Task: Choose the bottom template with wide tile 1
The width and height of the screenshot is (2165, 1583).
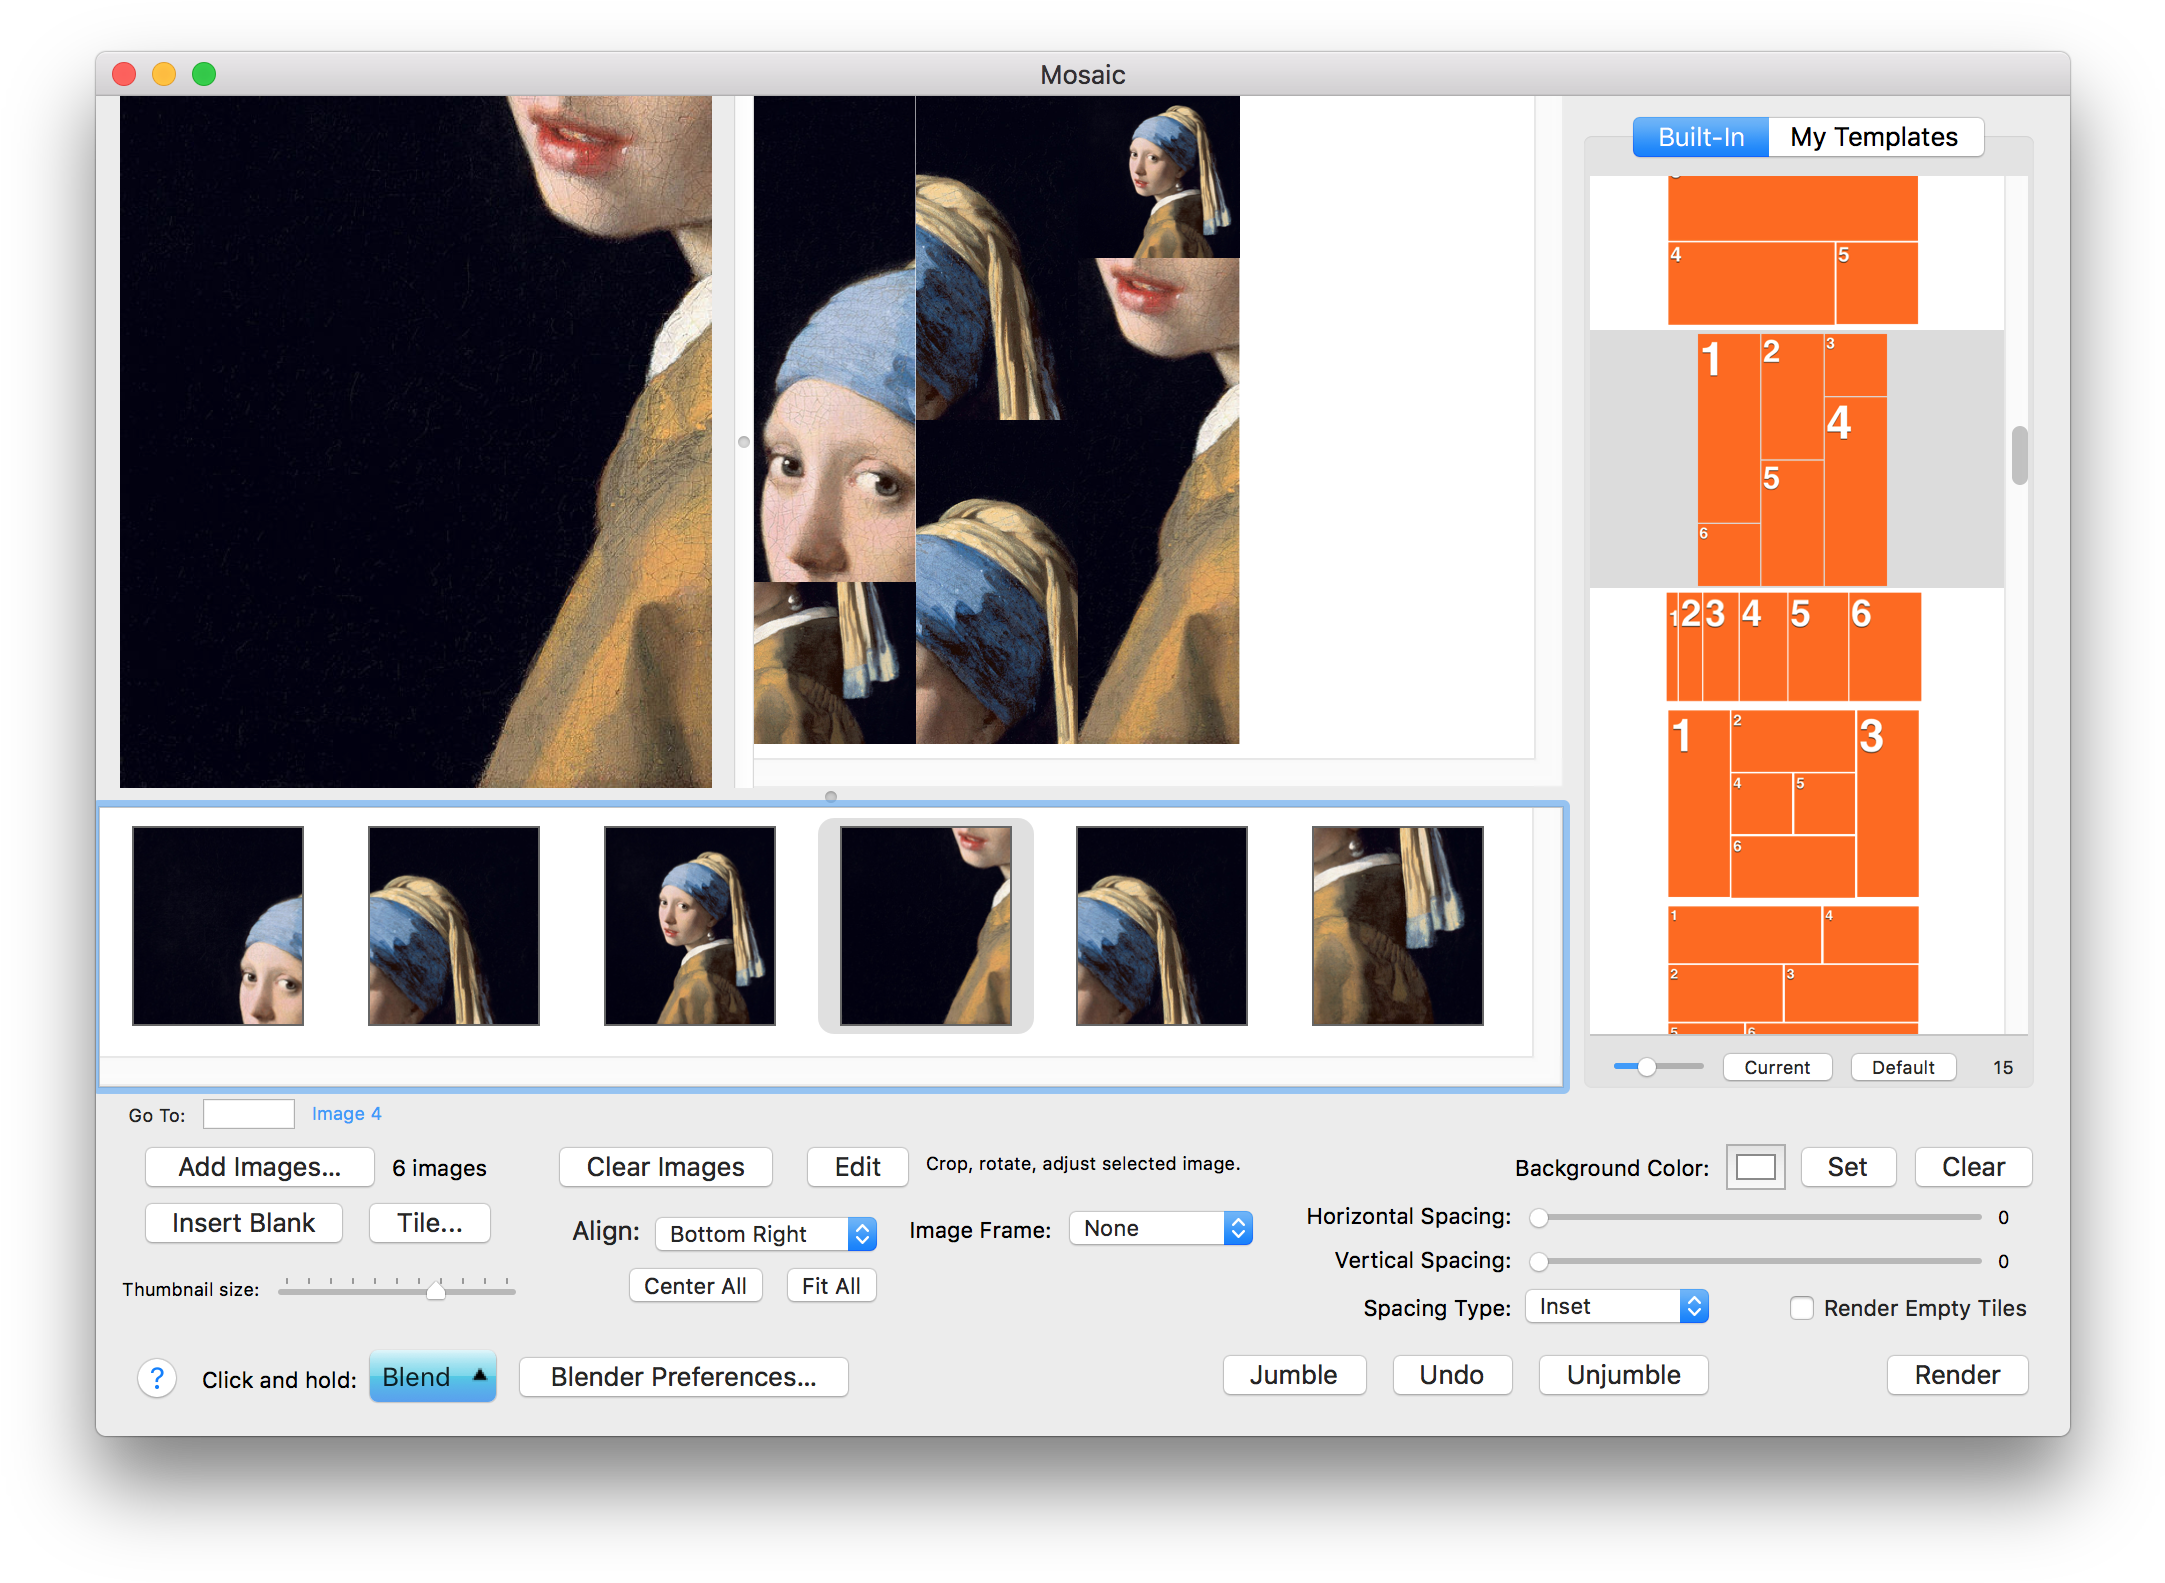Action: (x=1793, y=970)
